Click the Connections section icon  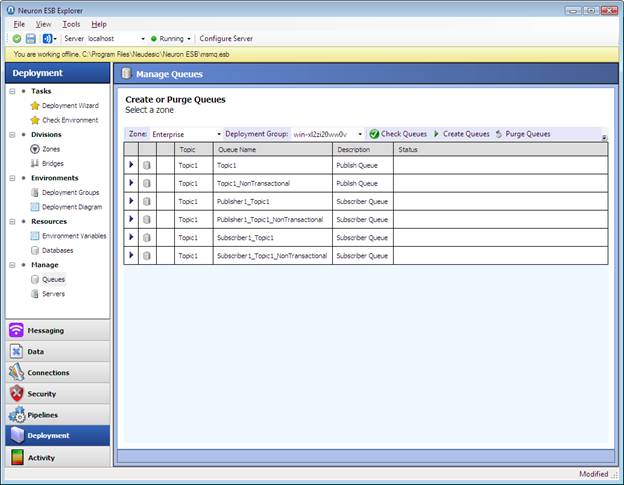click(x=16, y=372)
